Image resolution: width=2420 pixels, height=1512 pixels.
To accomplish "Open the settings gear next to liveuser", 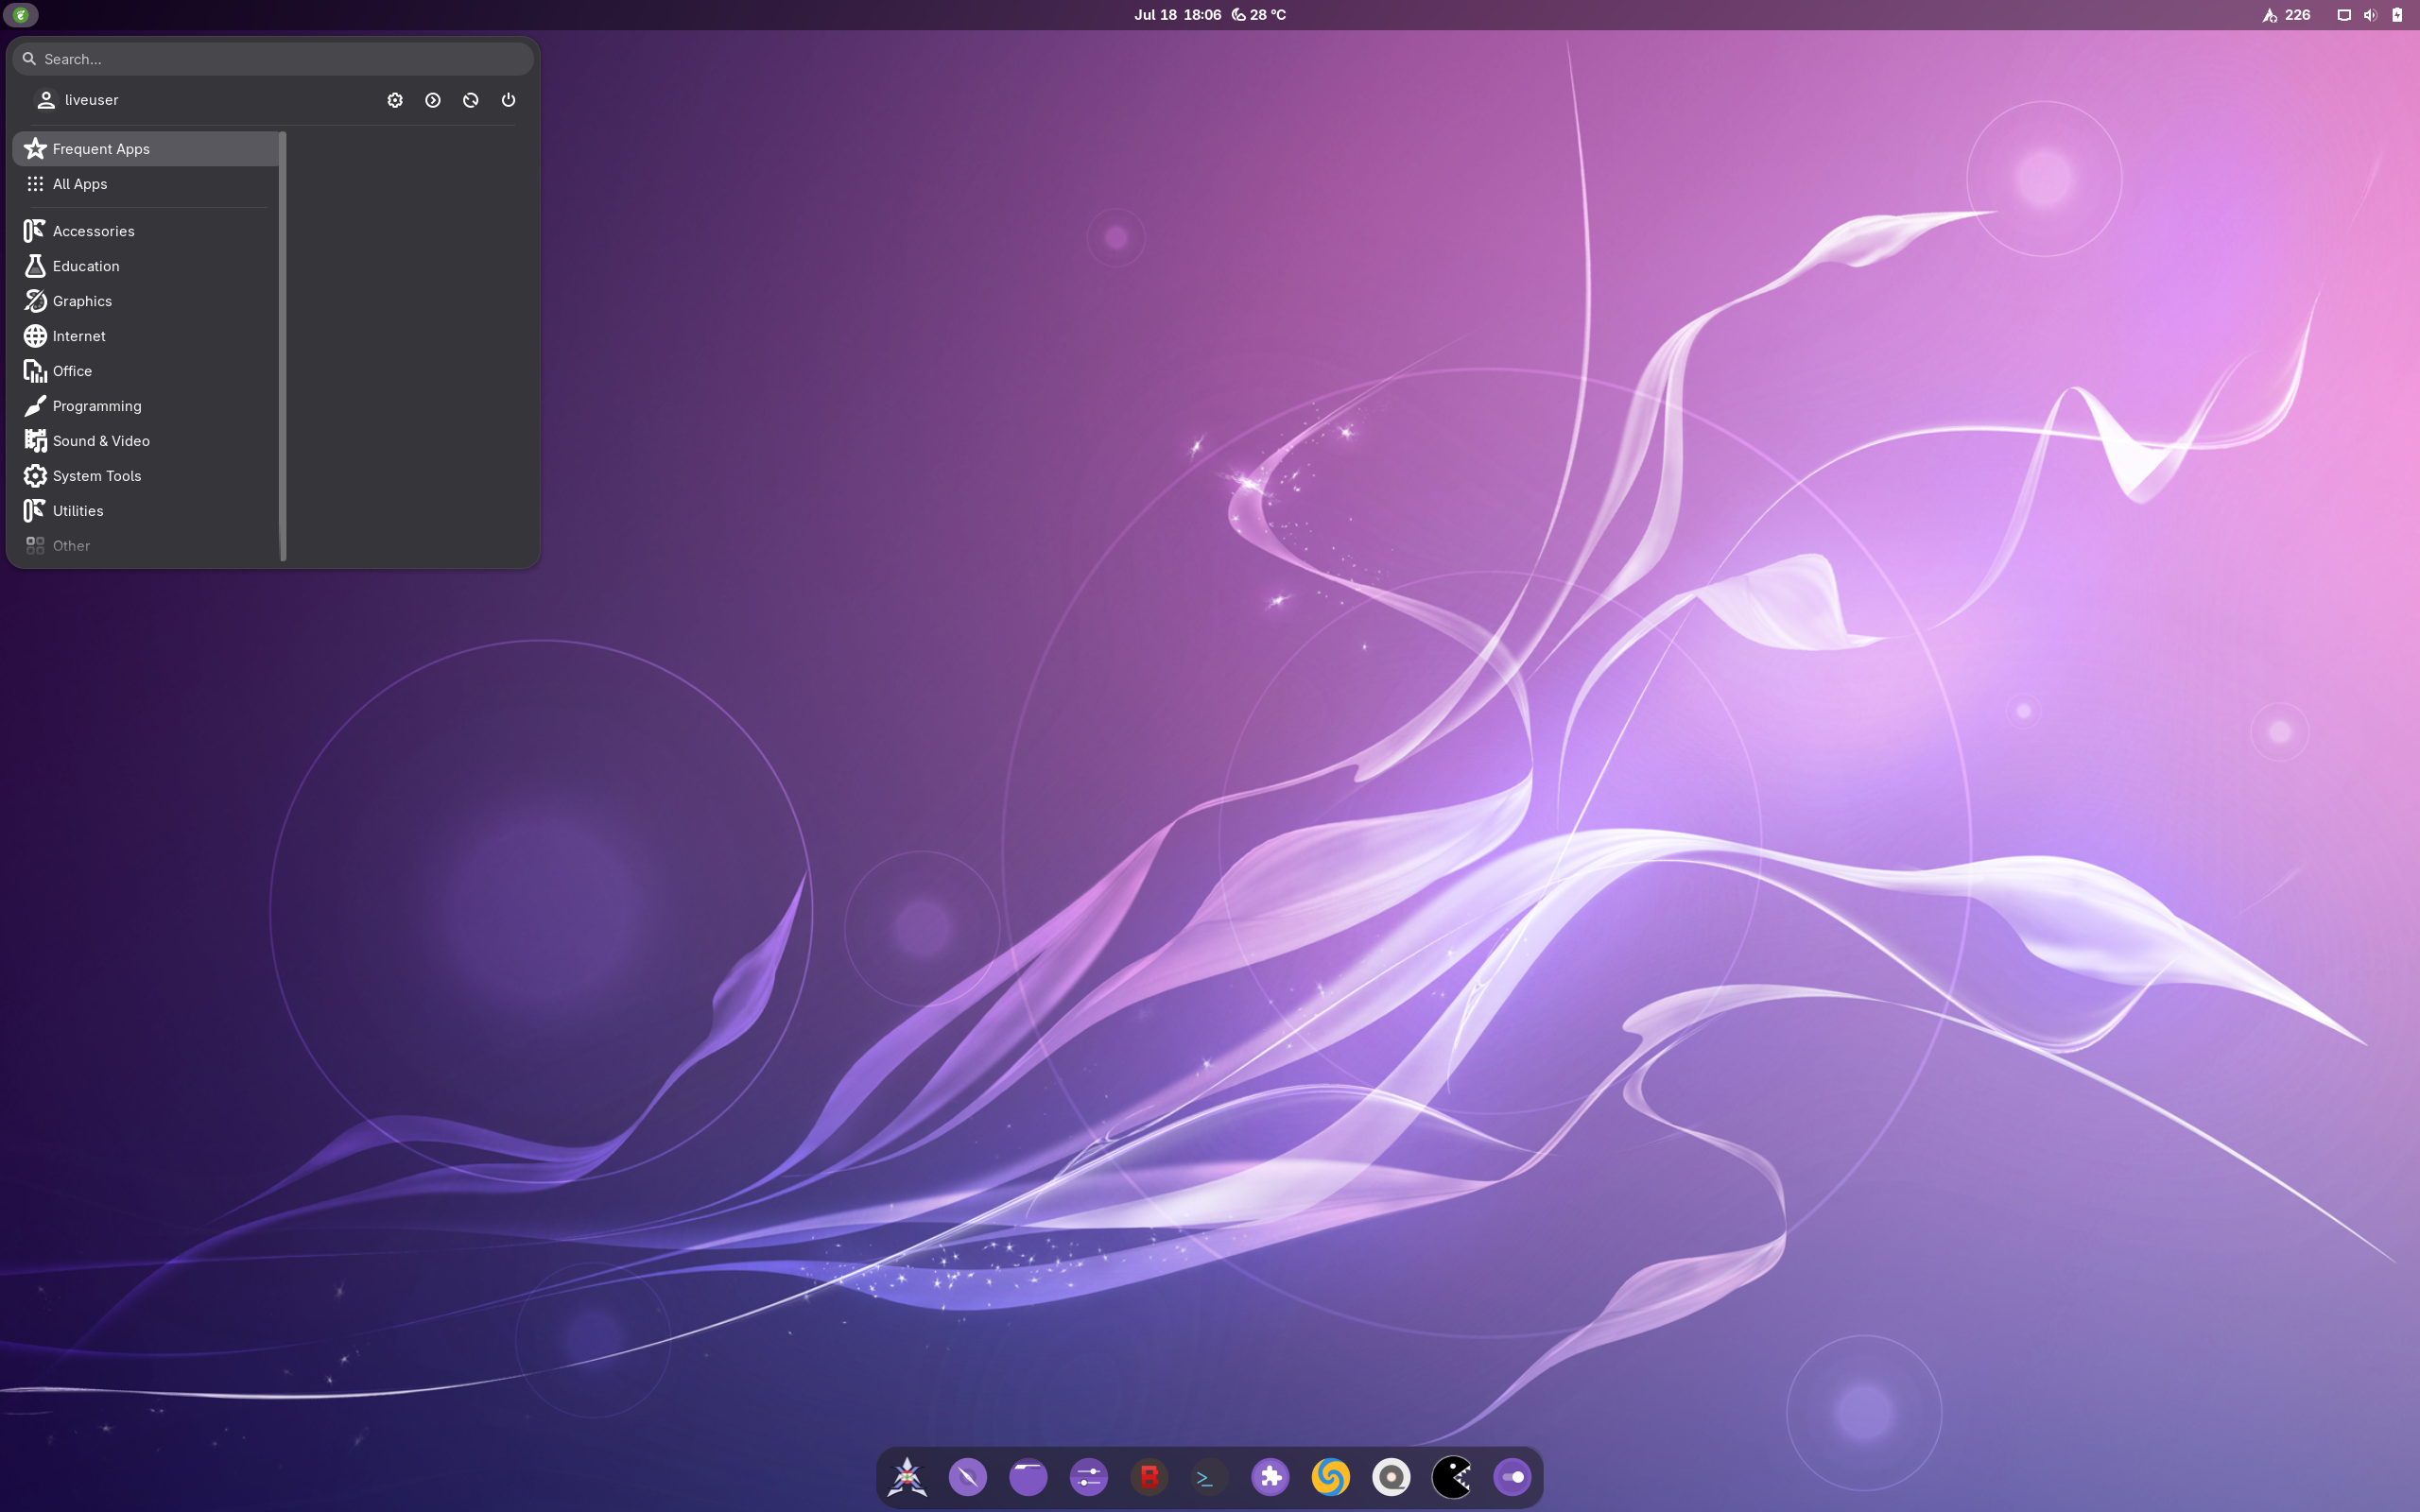I will point(395,100).
